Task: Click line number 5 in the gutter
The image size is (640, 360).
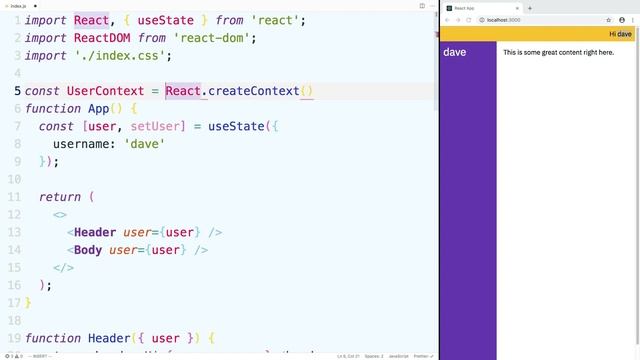Action: (17, 91)
